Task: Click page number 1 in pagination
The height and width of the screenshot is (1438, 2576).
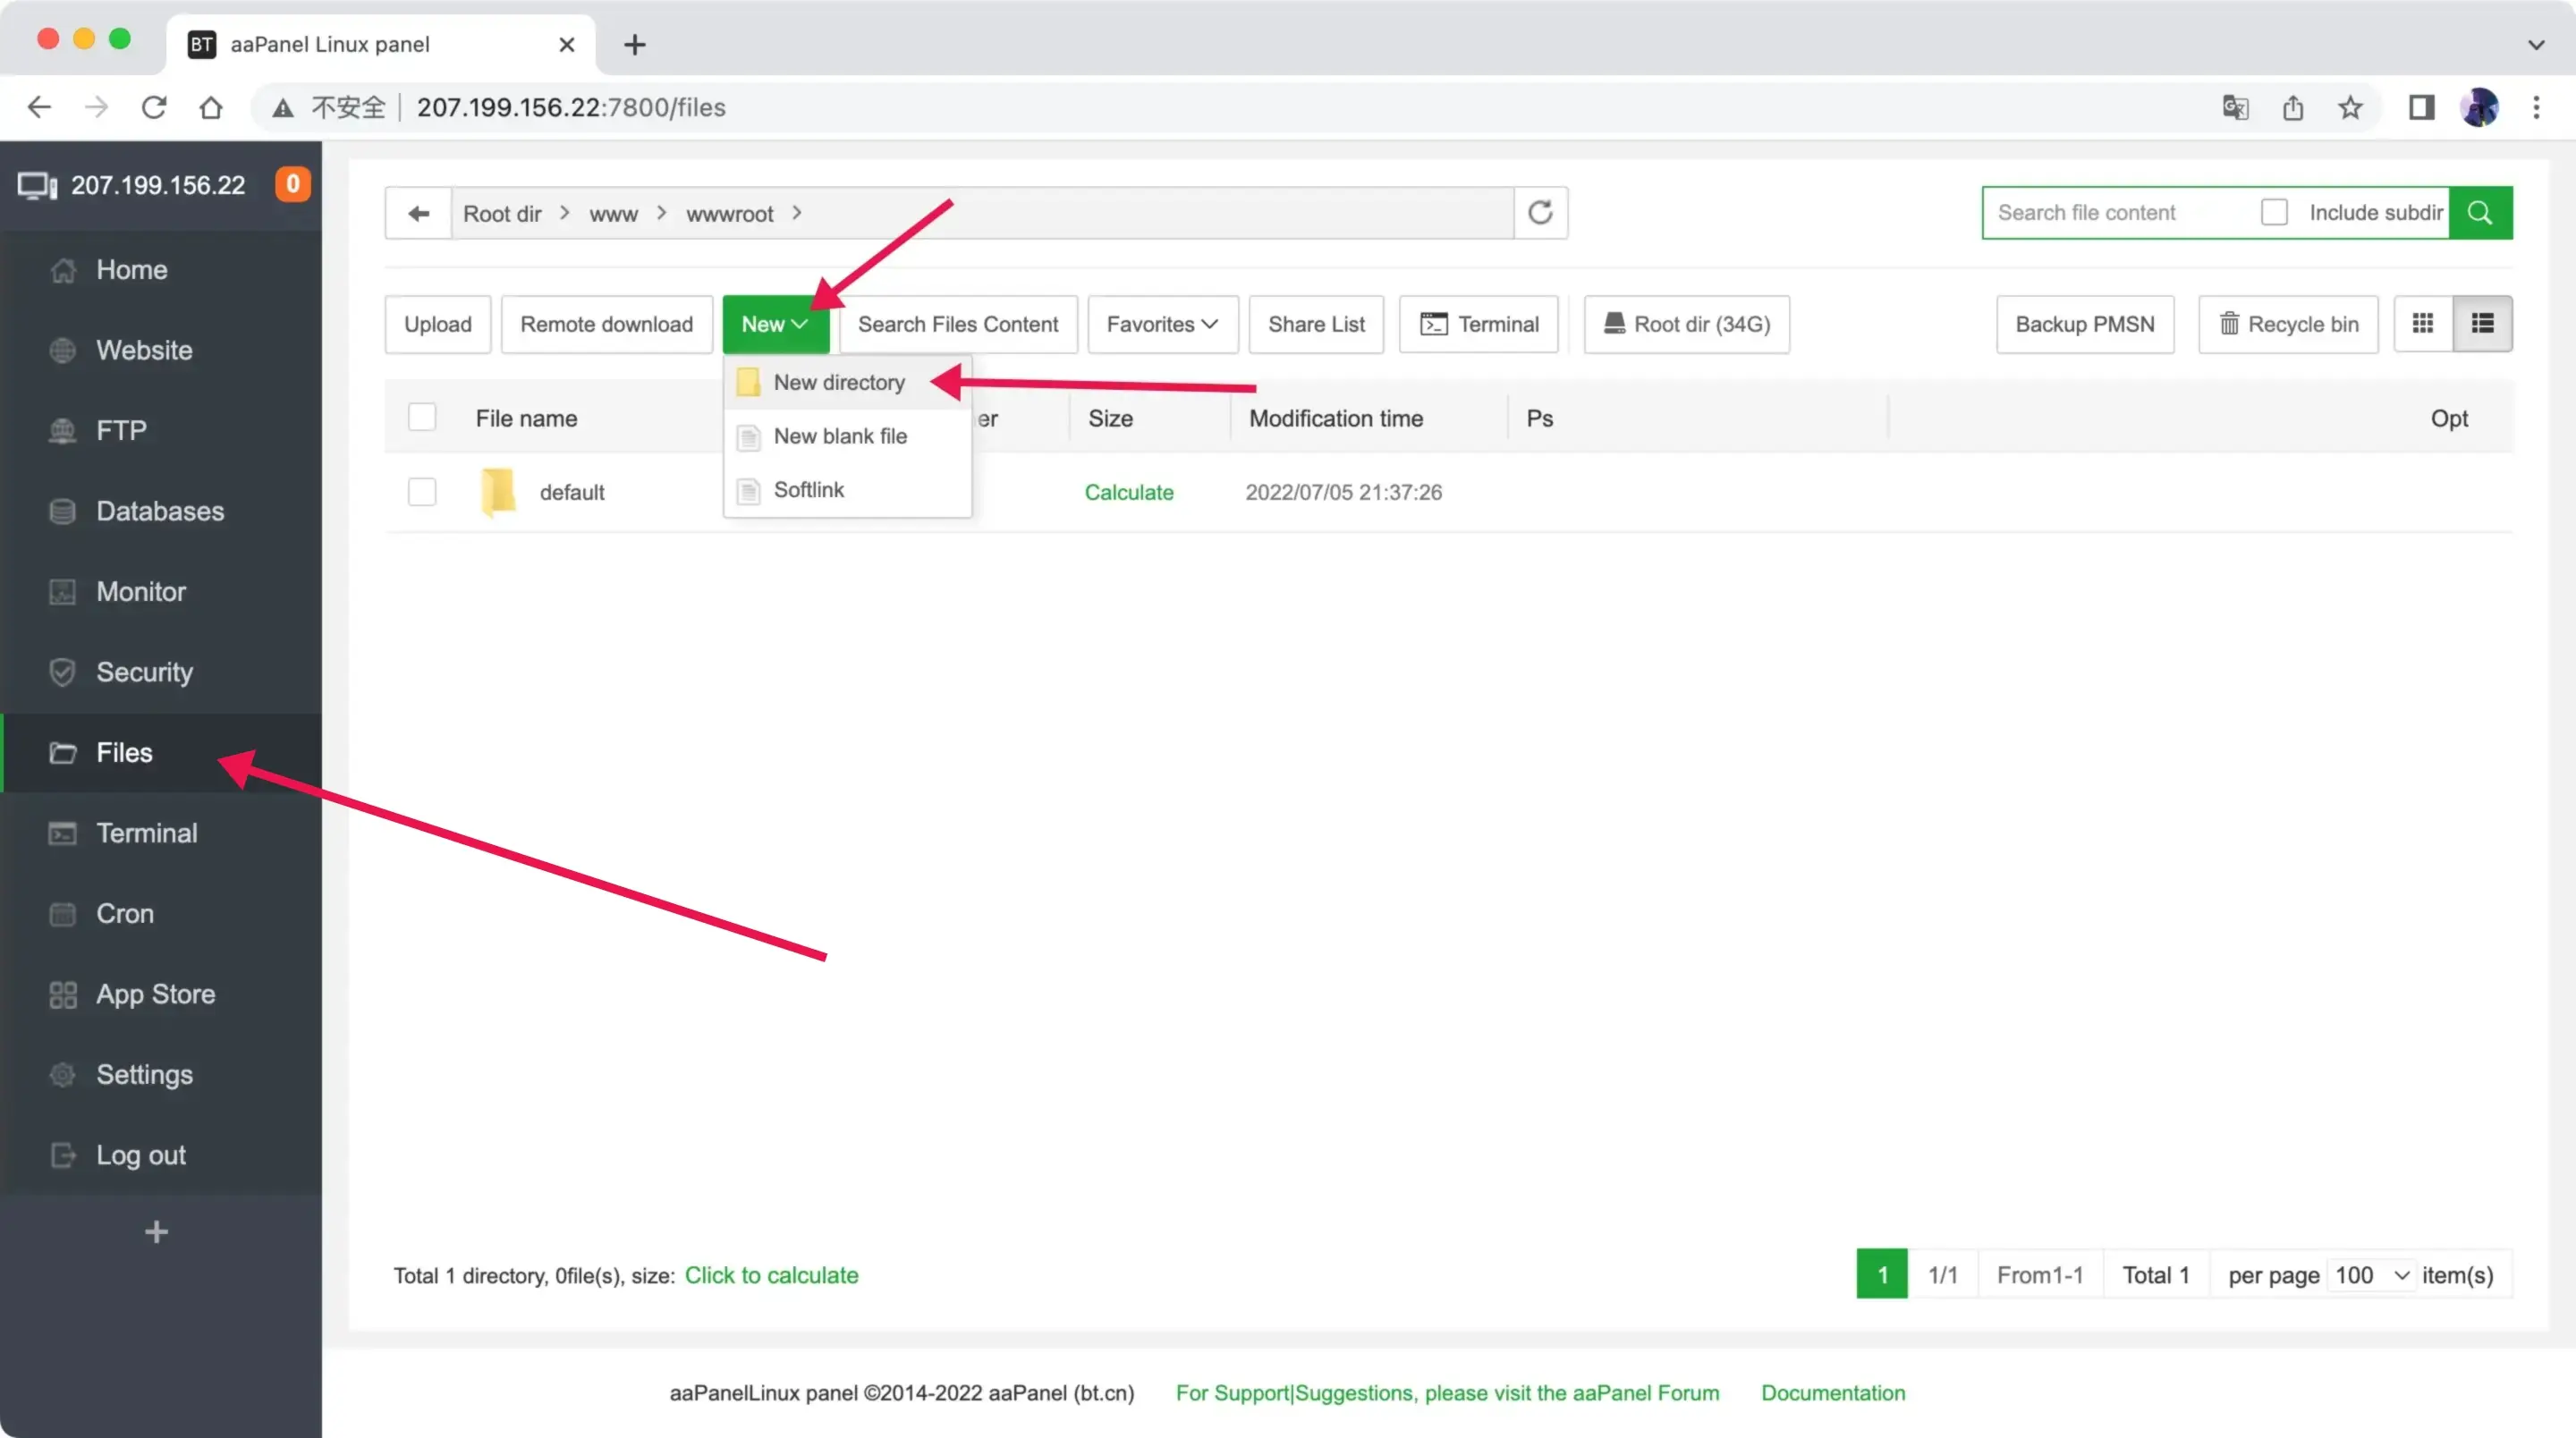Action: click(x=1882, y=1275)
